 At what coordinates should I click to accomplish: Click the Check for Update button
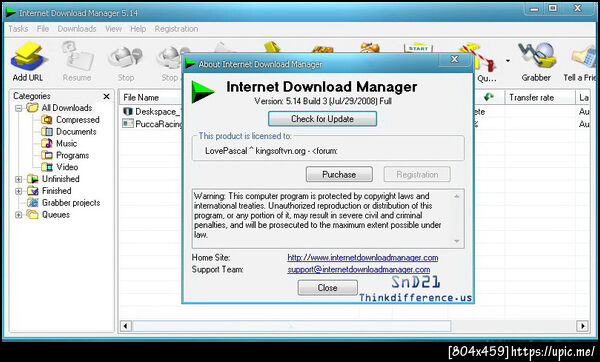[x=322, y=119]
